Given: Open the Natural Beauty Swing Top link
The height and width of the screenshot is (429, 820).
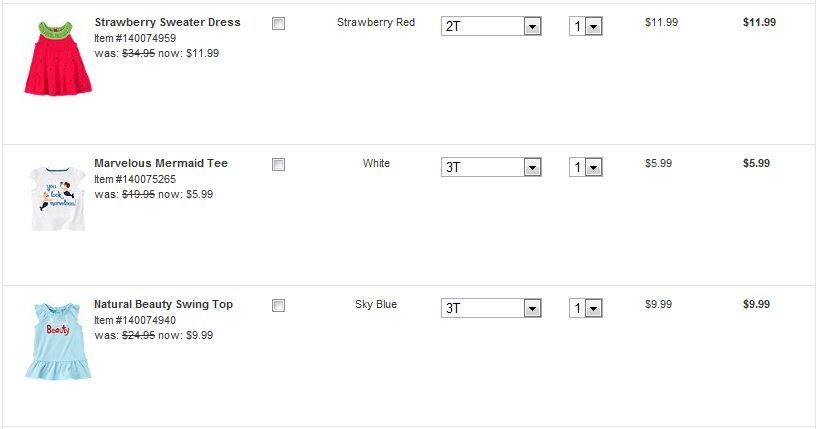Looking at the screenshot, I should point(163,304).
